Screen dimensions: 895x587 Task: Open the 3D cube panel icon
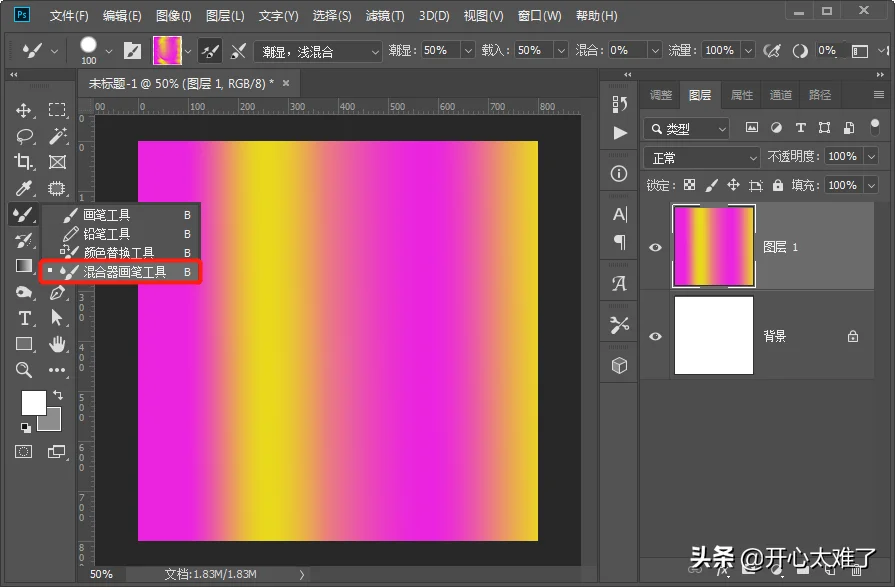619,365
